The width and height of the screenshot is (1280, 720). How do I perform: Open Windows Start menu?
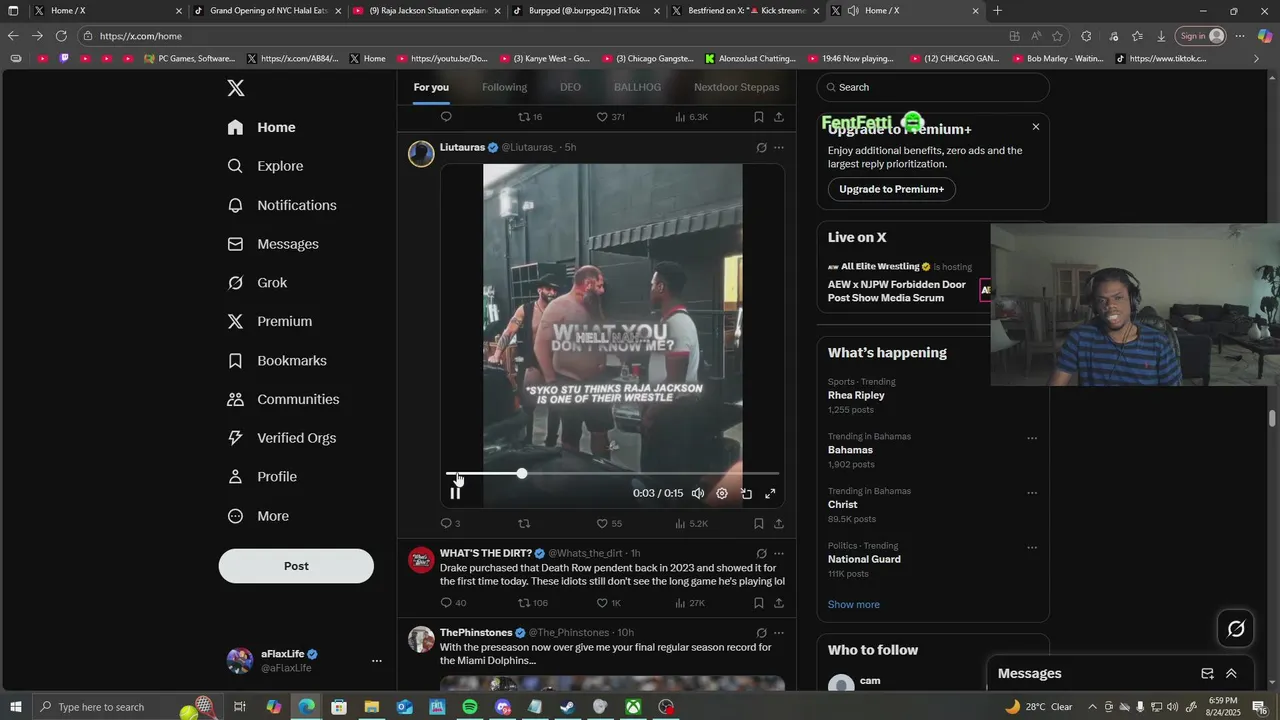pyautogui.click(x=16, y=707)
